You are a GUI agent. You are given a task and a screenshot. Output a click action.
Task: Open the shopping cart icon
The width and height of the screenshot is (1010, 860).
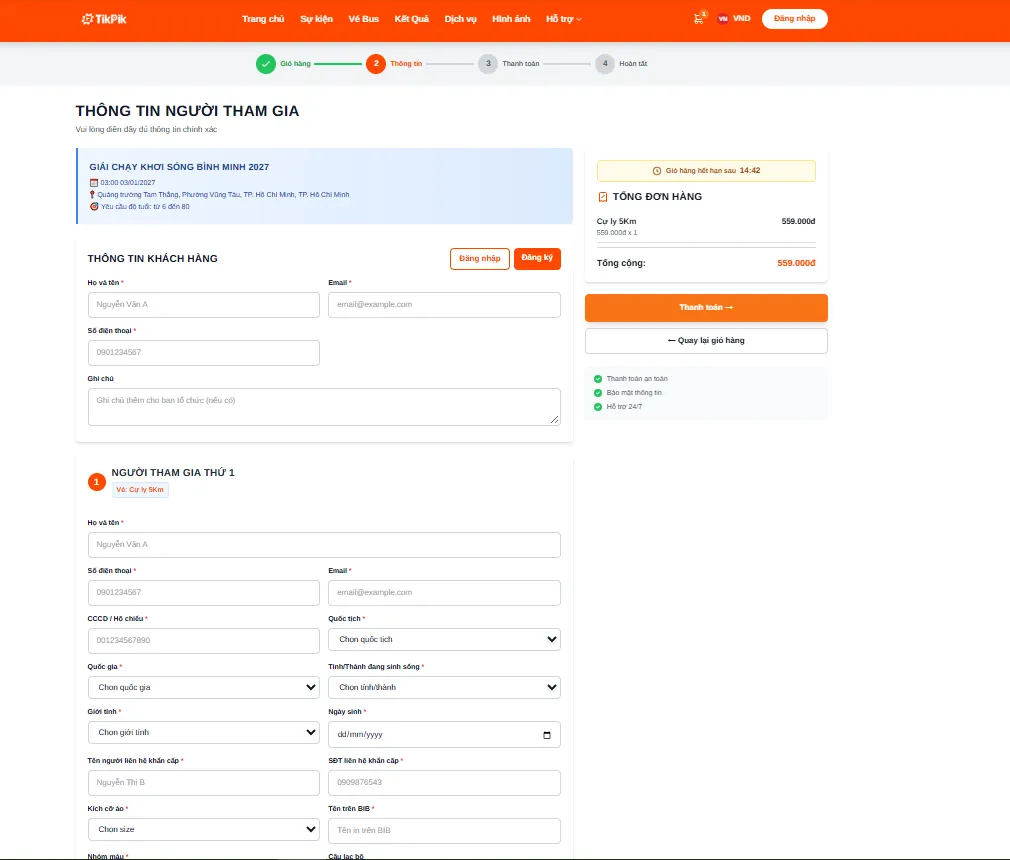pyautogui.click(x=699, y=19)
